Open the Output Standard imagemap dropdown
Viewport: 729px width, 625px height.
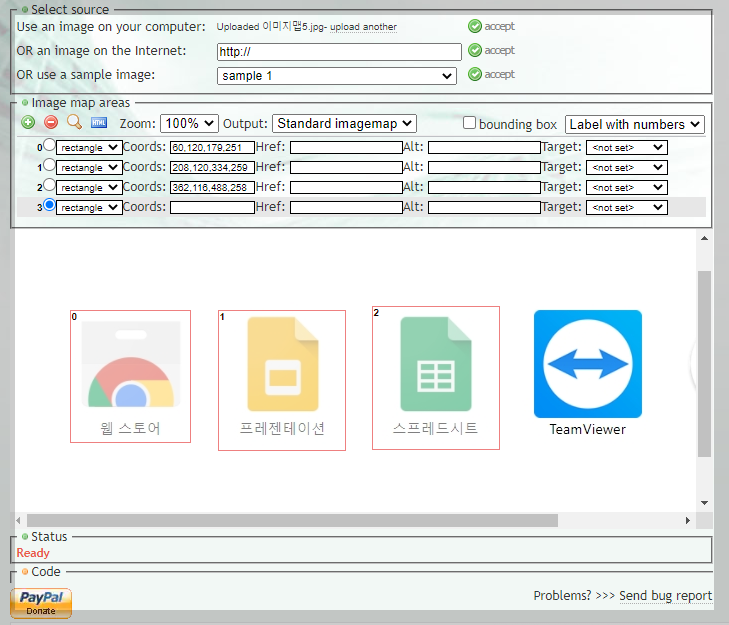click(344, 124)
